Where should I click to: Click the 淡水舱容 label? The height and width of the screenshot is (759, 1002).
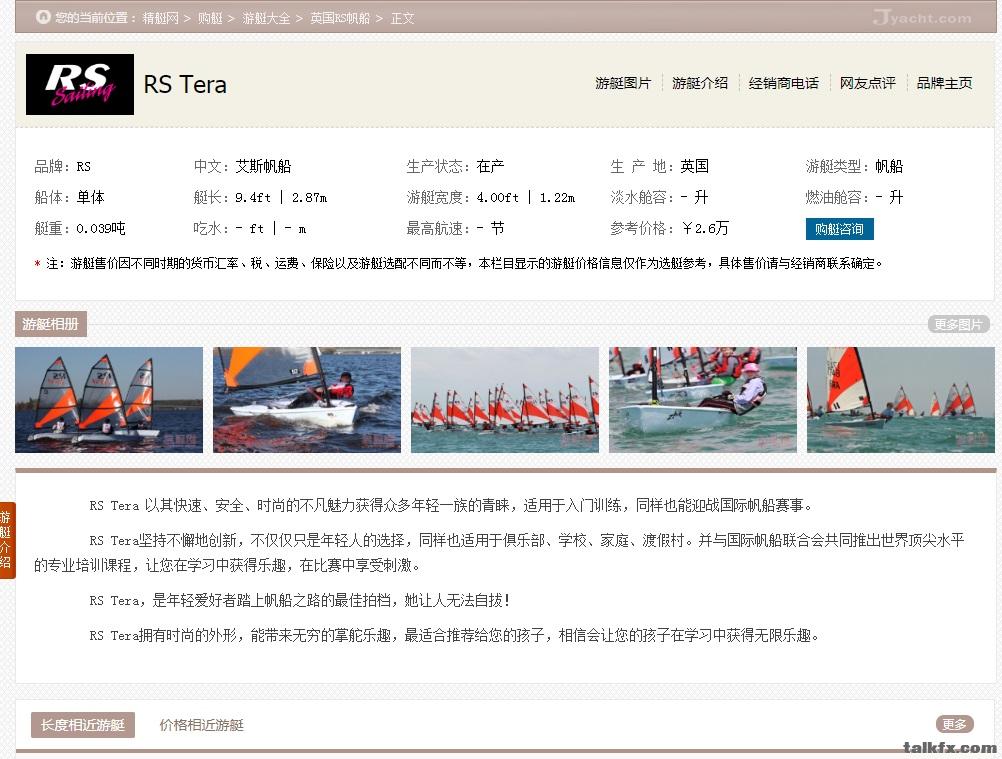[642, 197]
